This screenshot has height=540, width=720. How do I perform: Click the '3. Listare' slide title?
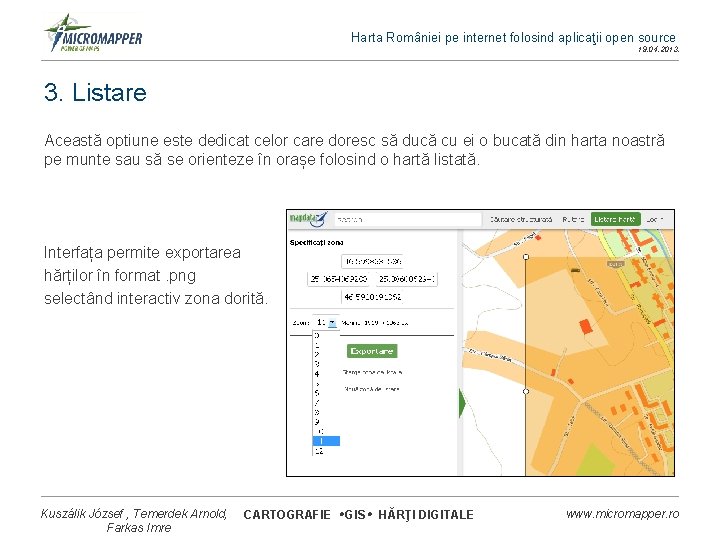point(96,92)
